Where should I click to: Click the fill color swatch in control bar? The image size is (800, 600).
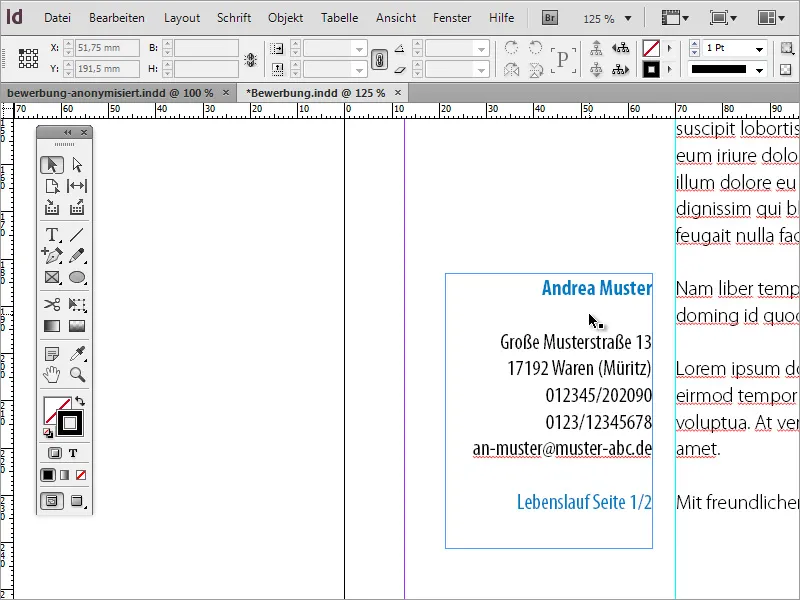coord(651,48)
